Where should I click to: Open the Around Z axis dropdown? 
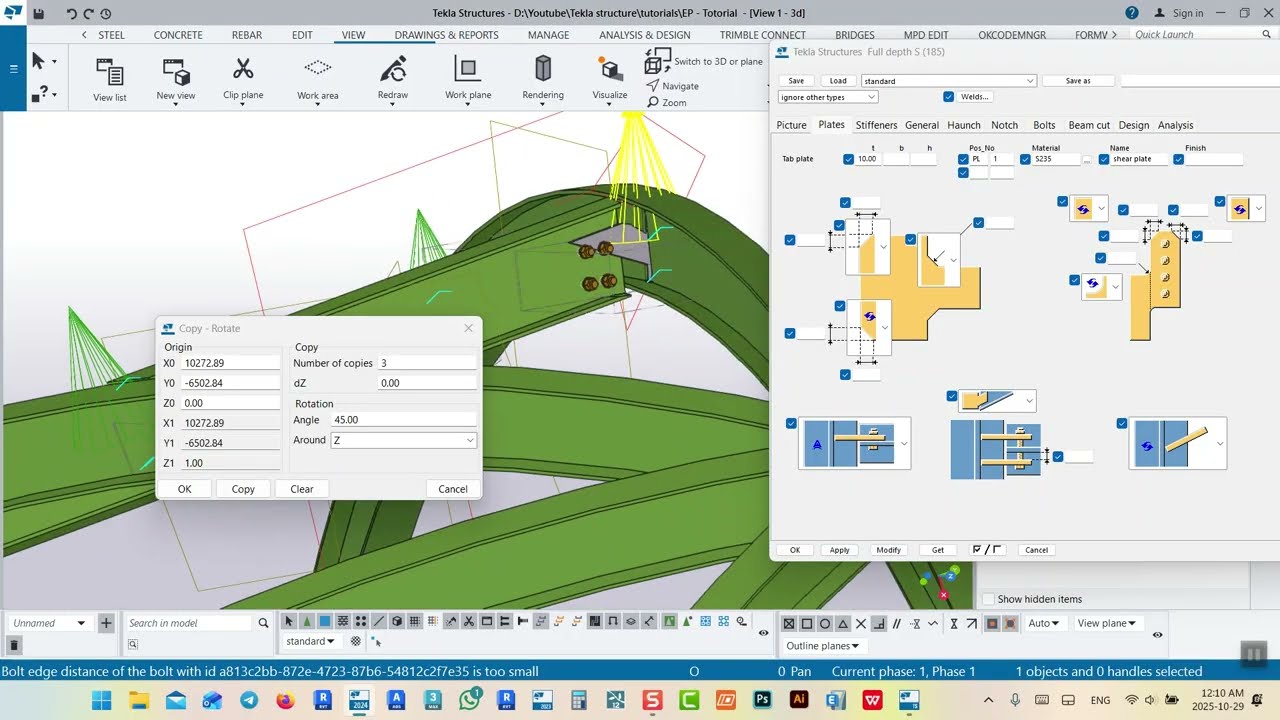[x=404, y=440]
